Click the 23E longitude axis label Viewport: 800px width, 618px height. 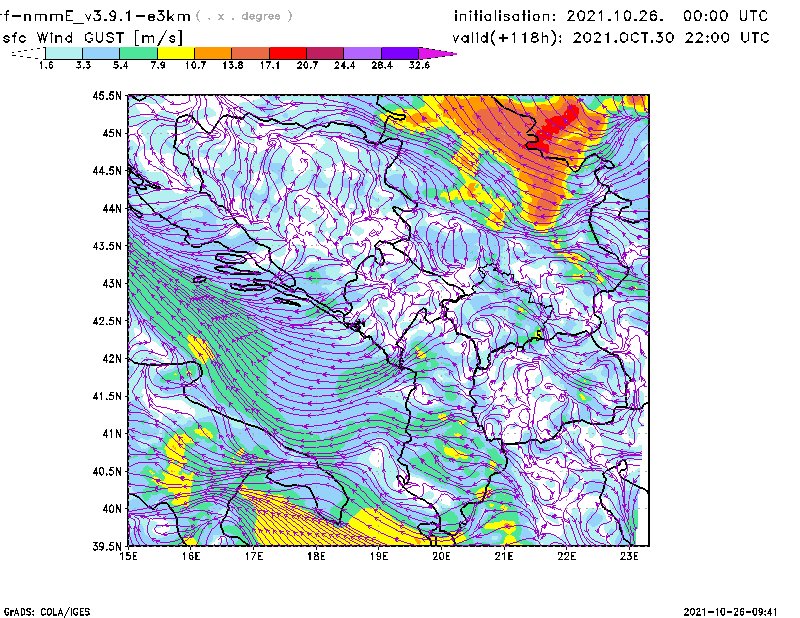629,558
